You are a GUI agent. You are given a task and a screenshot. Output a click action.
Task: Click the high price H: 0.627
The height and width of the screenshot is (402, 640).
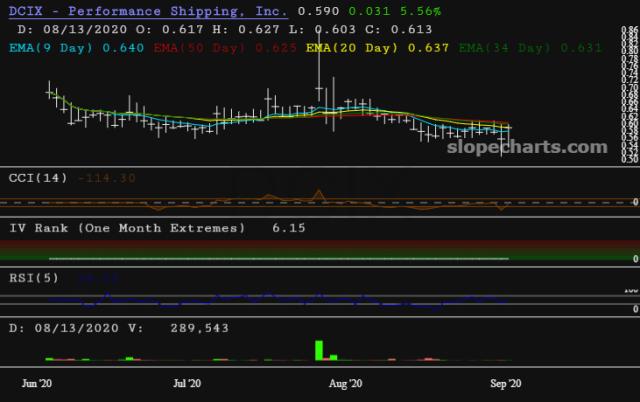point(246,30)
